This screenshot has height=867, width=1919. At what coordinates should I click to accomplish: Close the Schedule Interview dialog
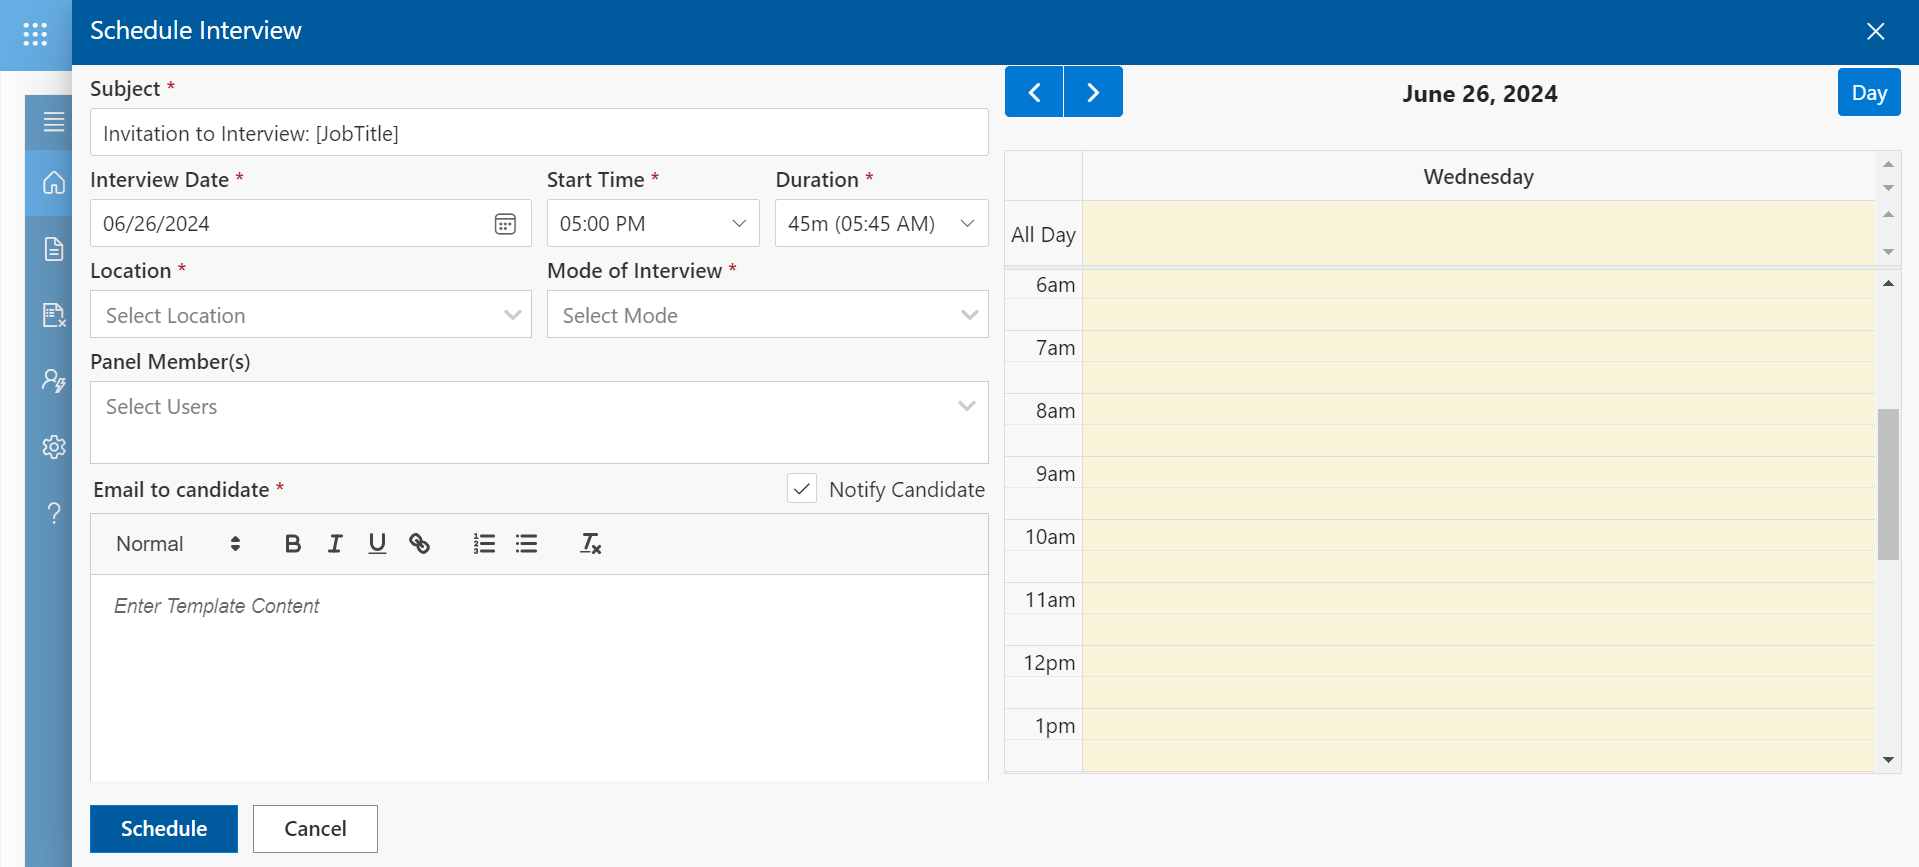point(1876,32)
